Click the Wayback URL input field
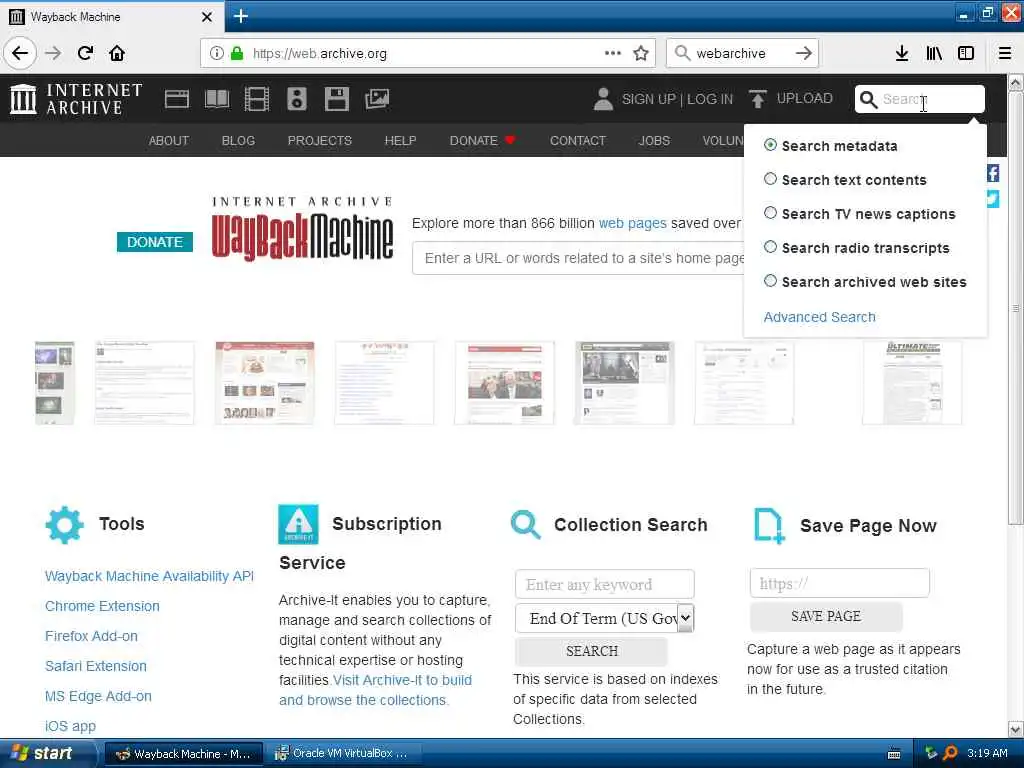This screenshot has height=768, width=1024. (579, 258)
